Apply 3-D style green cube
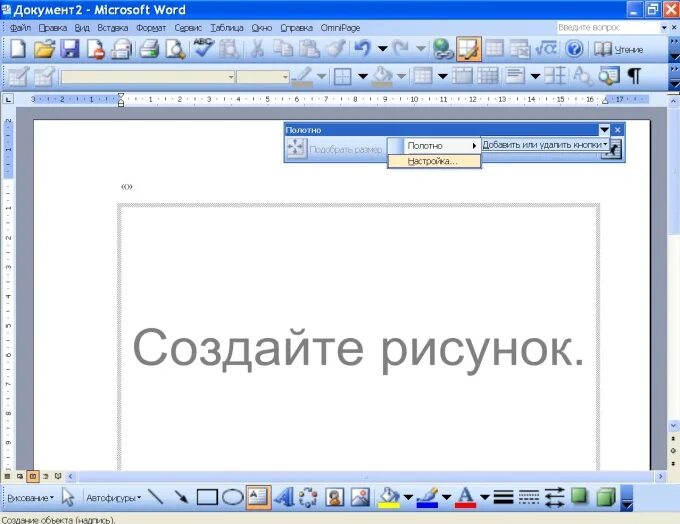 click(x=606, y=497)
